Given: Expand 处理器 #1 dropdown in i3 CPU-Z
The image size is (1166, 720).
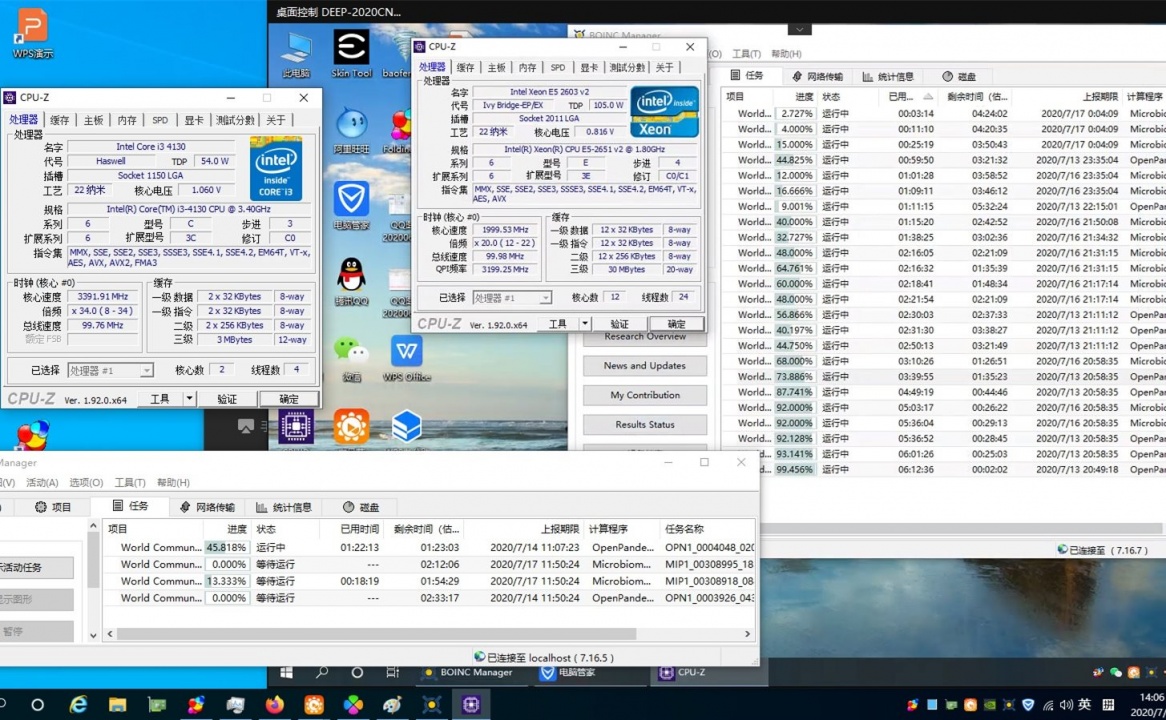Looking at the screenshot, I should (x=146, y=370).
